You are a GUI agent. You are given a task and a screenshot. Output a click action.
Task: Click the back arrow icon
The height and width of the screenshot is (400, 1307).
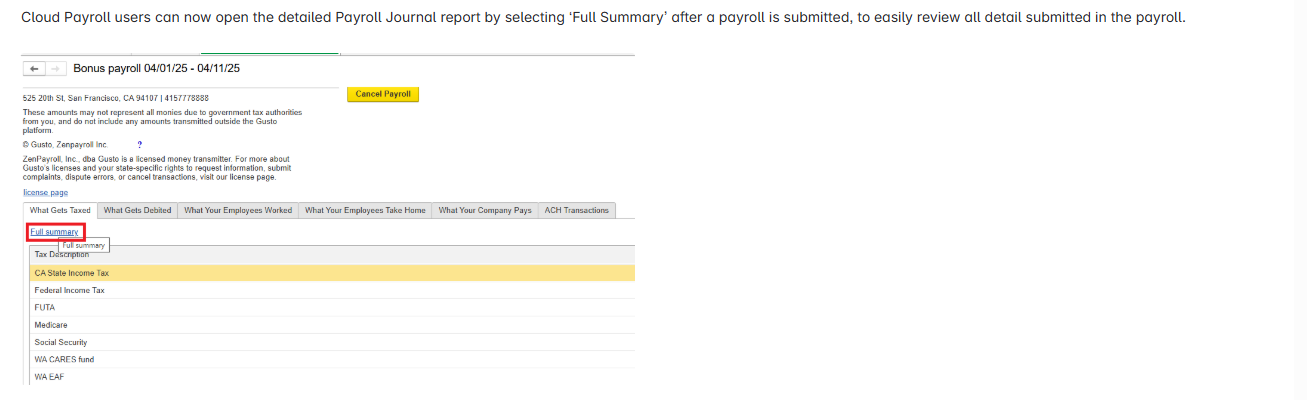click(35, 68)
